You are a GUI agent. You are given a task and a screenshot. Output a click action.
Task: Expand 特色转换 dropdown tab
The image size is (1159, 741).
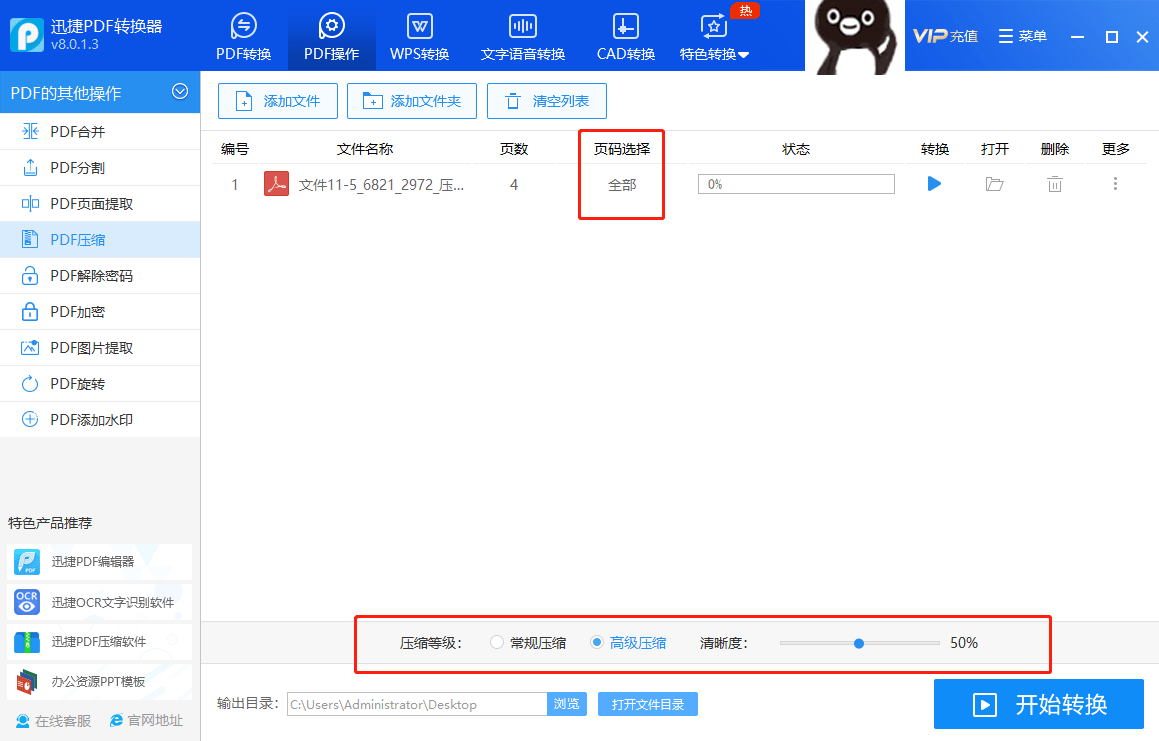tap(714, 37)
